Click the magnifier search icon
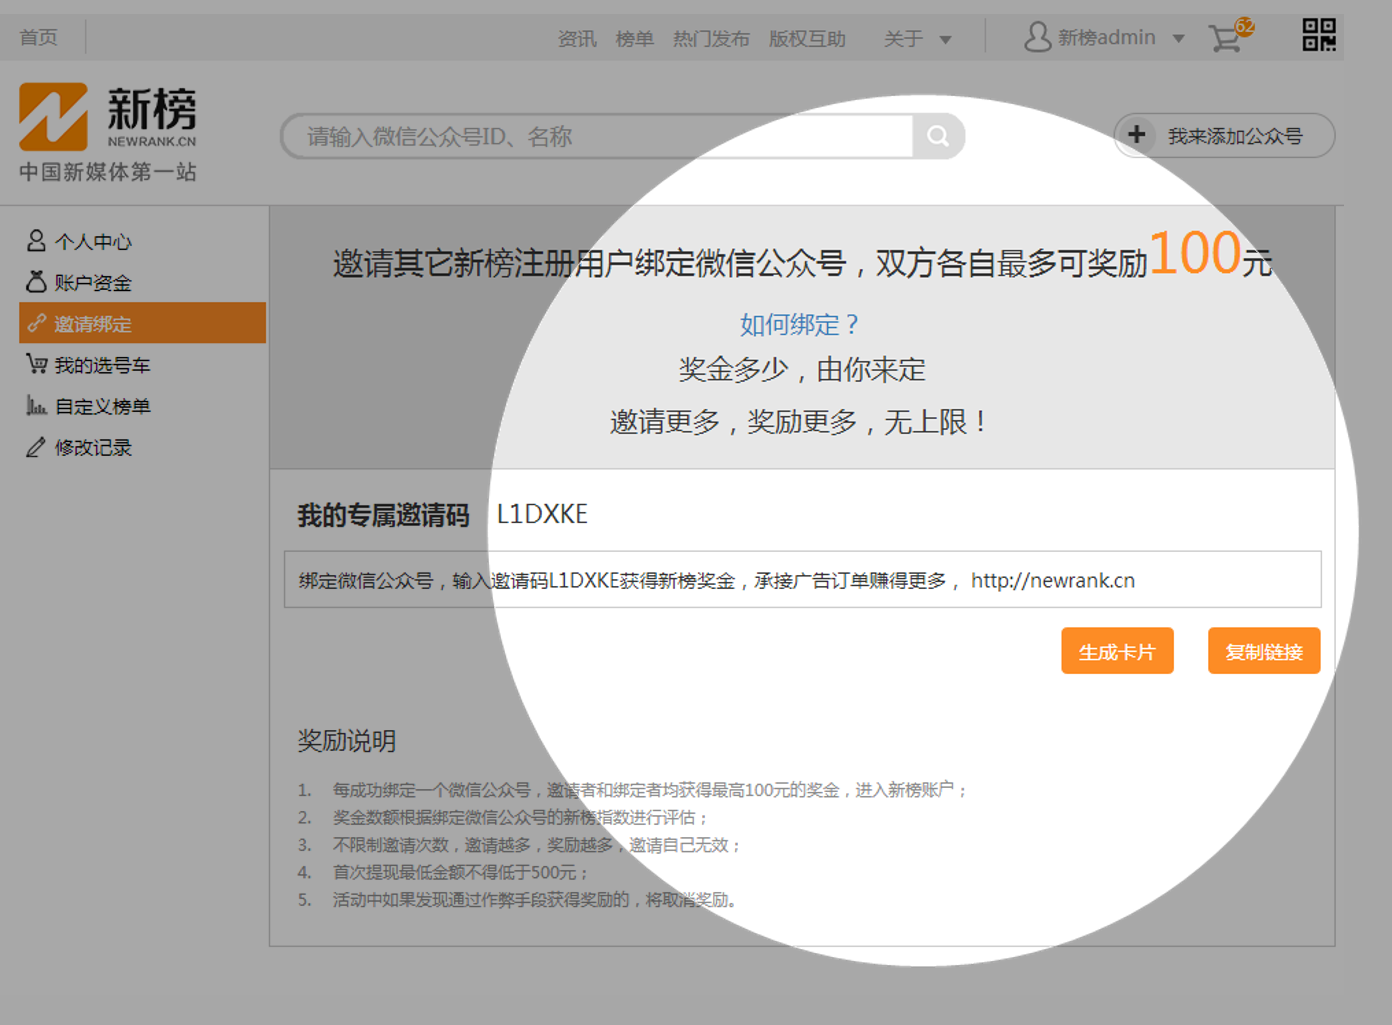 (938, 136)
